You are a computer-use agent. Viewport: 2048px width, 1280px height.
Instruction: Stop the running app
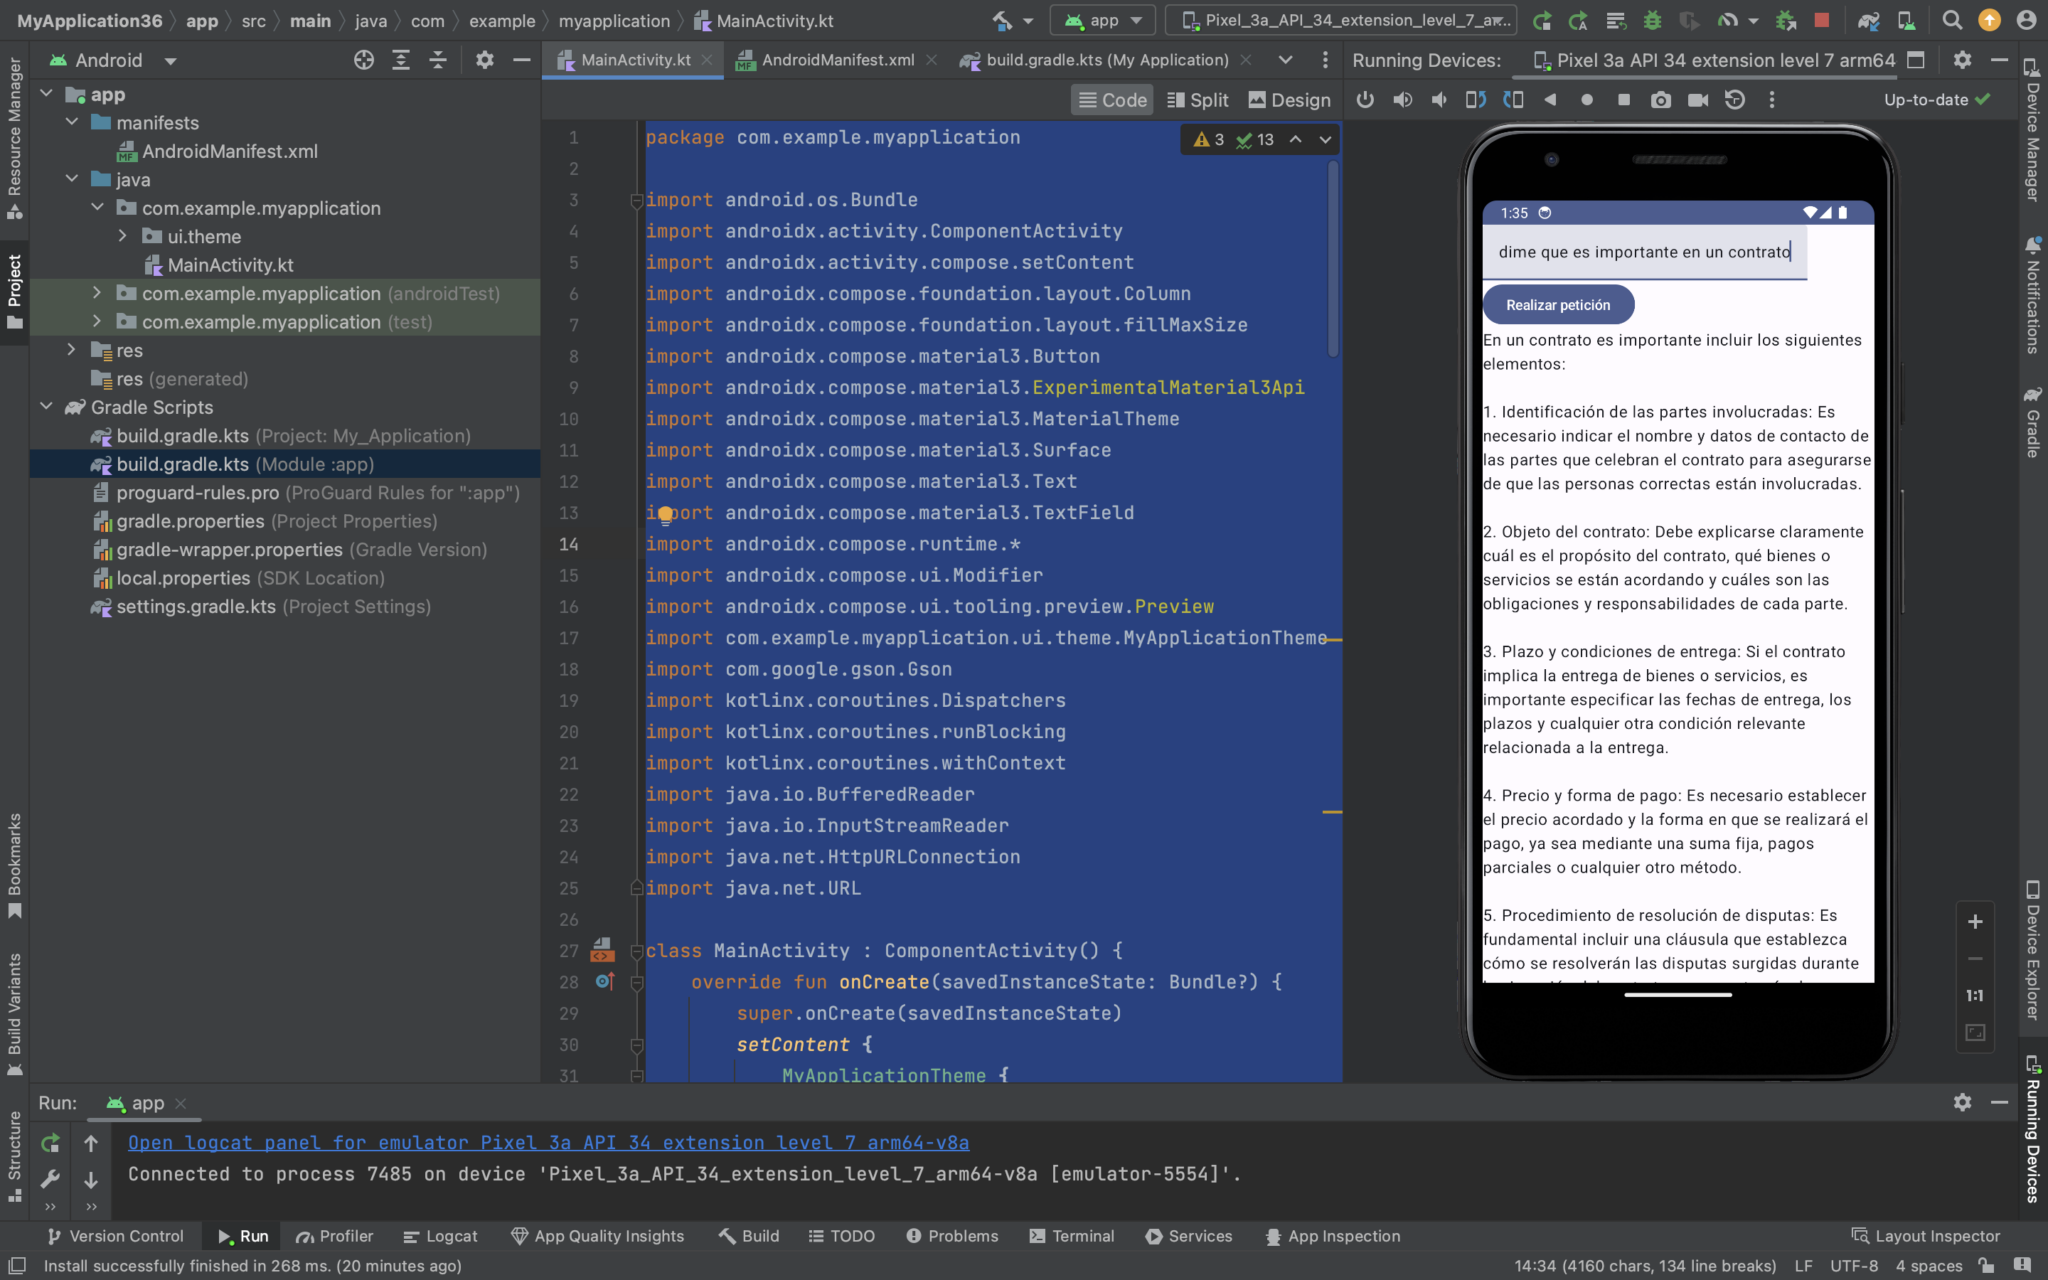click(x=1822, y=20)
